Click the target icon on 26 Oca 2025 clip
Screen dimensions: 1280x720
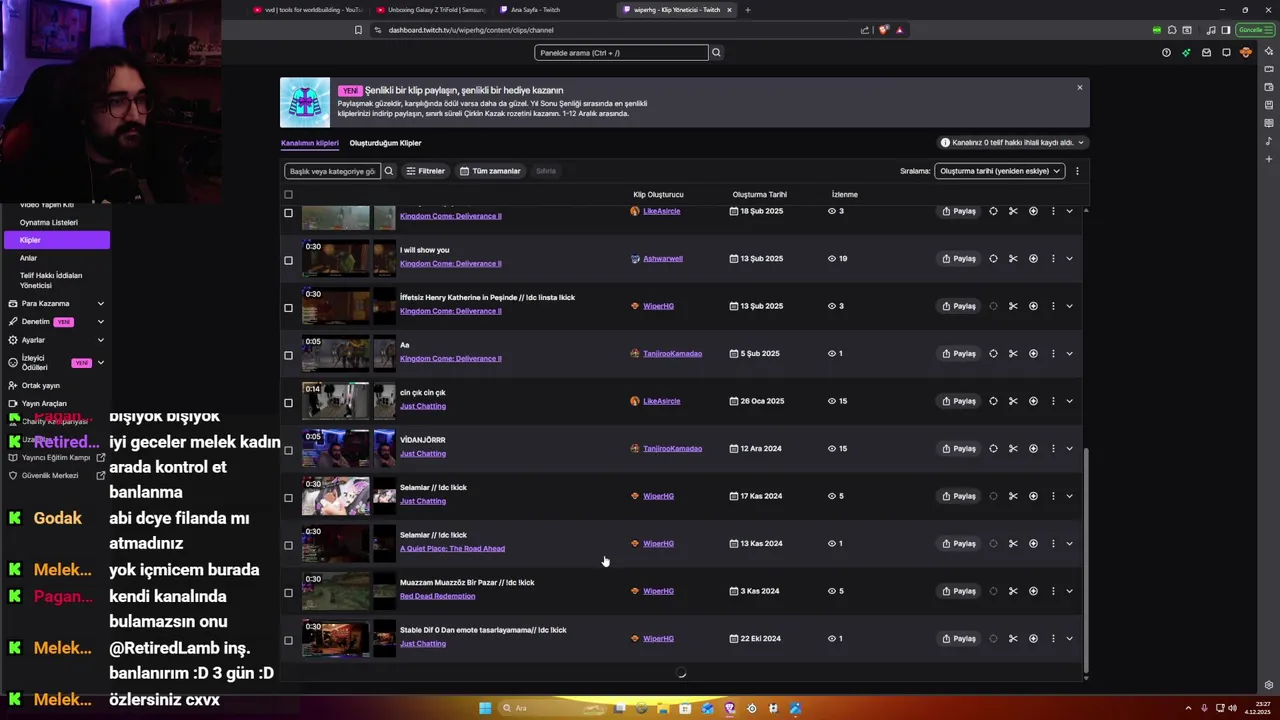[x=993, y=401]
